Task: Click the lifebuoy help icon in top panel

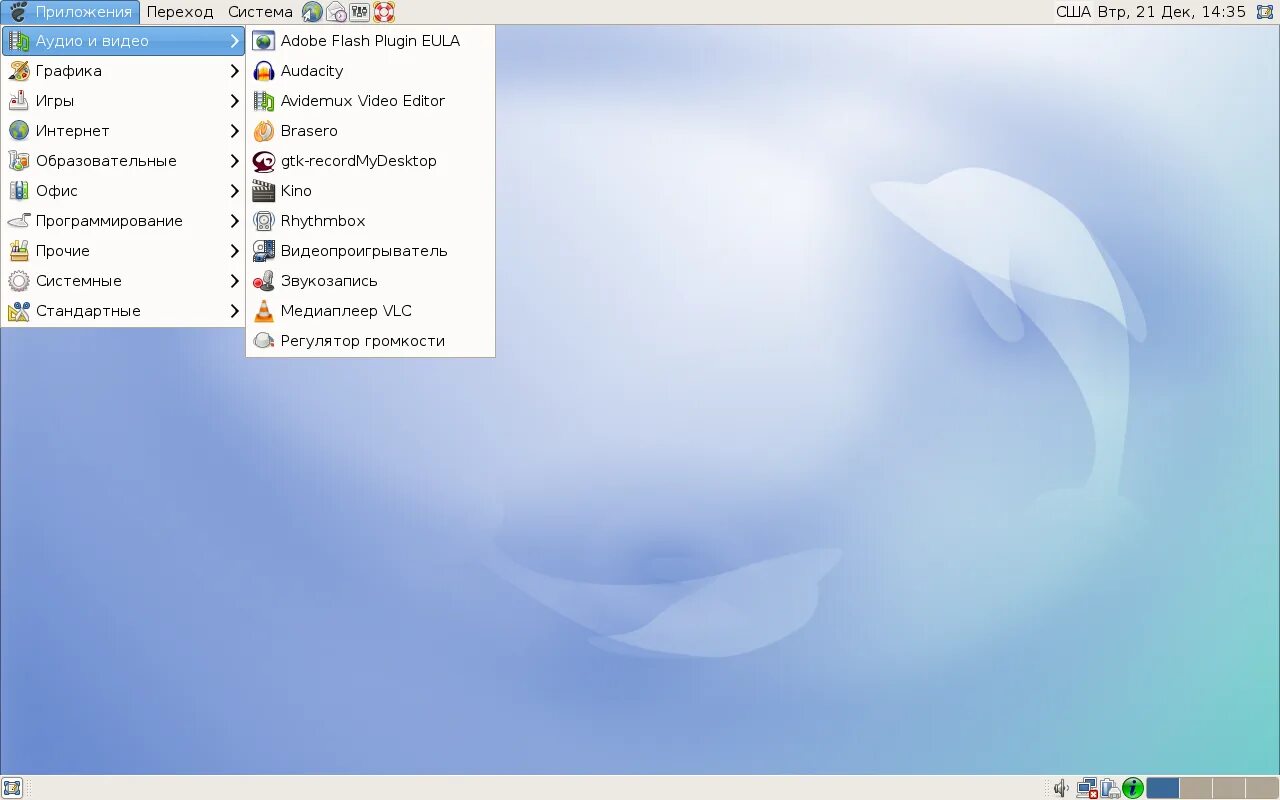Action: [384, 12]
